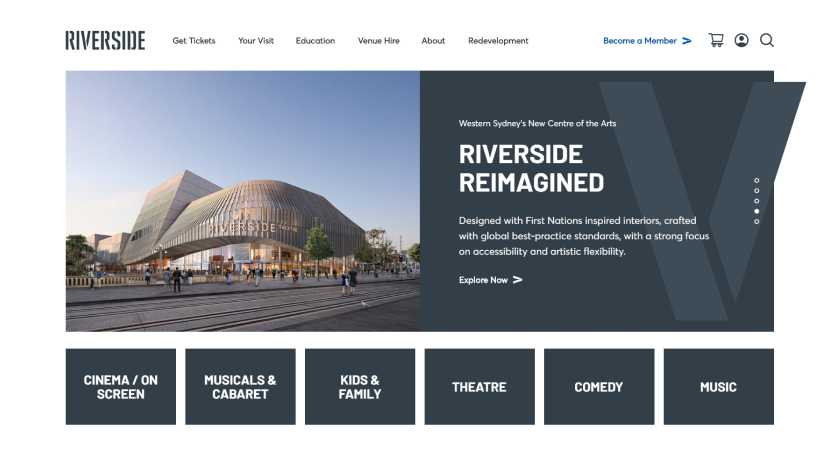Open the Get Tickets menu

coord(193,41)
